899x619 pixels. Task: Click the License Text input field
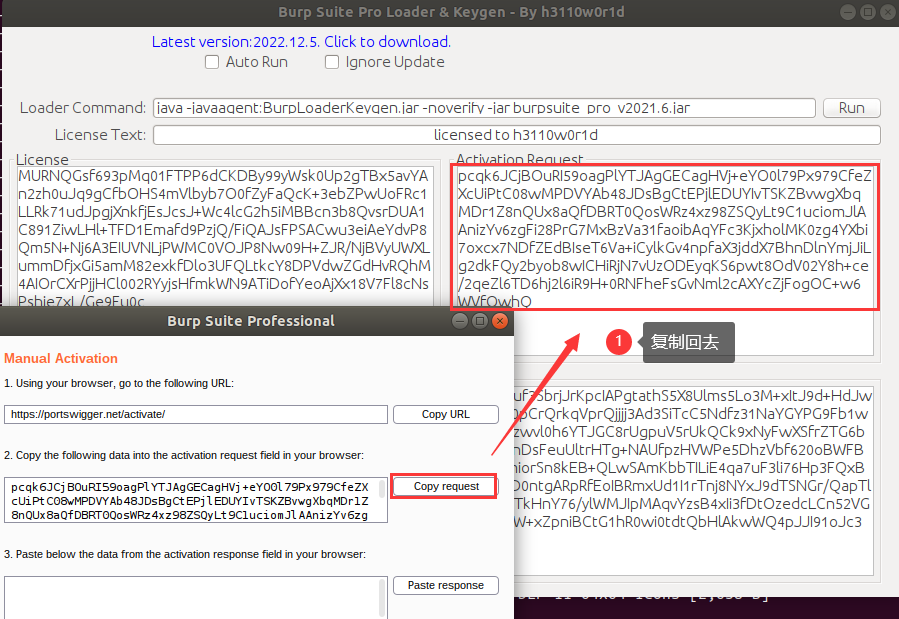517,135
